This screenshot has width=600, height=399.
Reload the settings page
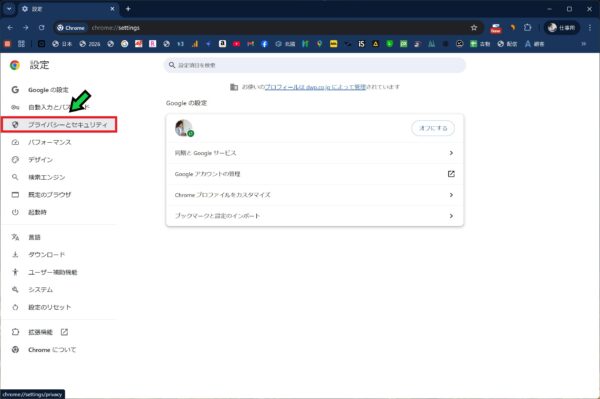click(41, 28)
